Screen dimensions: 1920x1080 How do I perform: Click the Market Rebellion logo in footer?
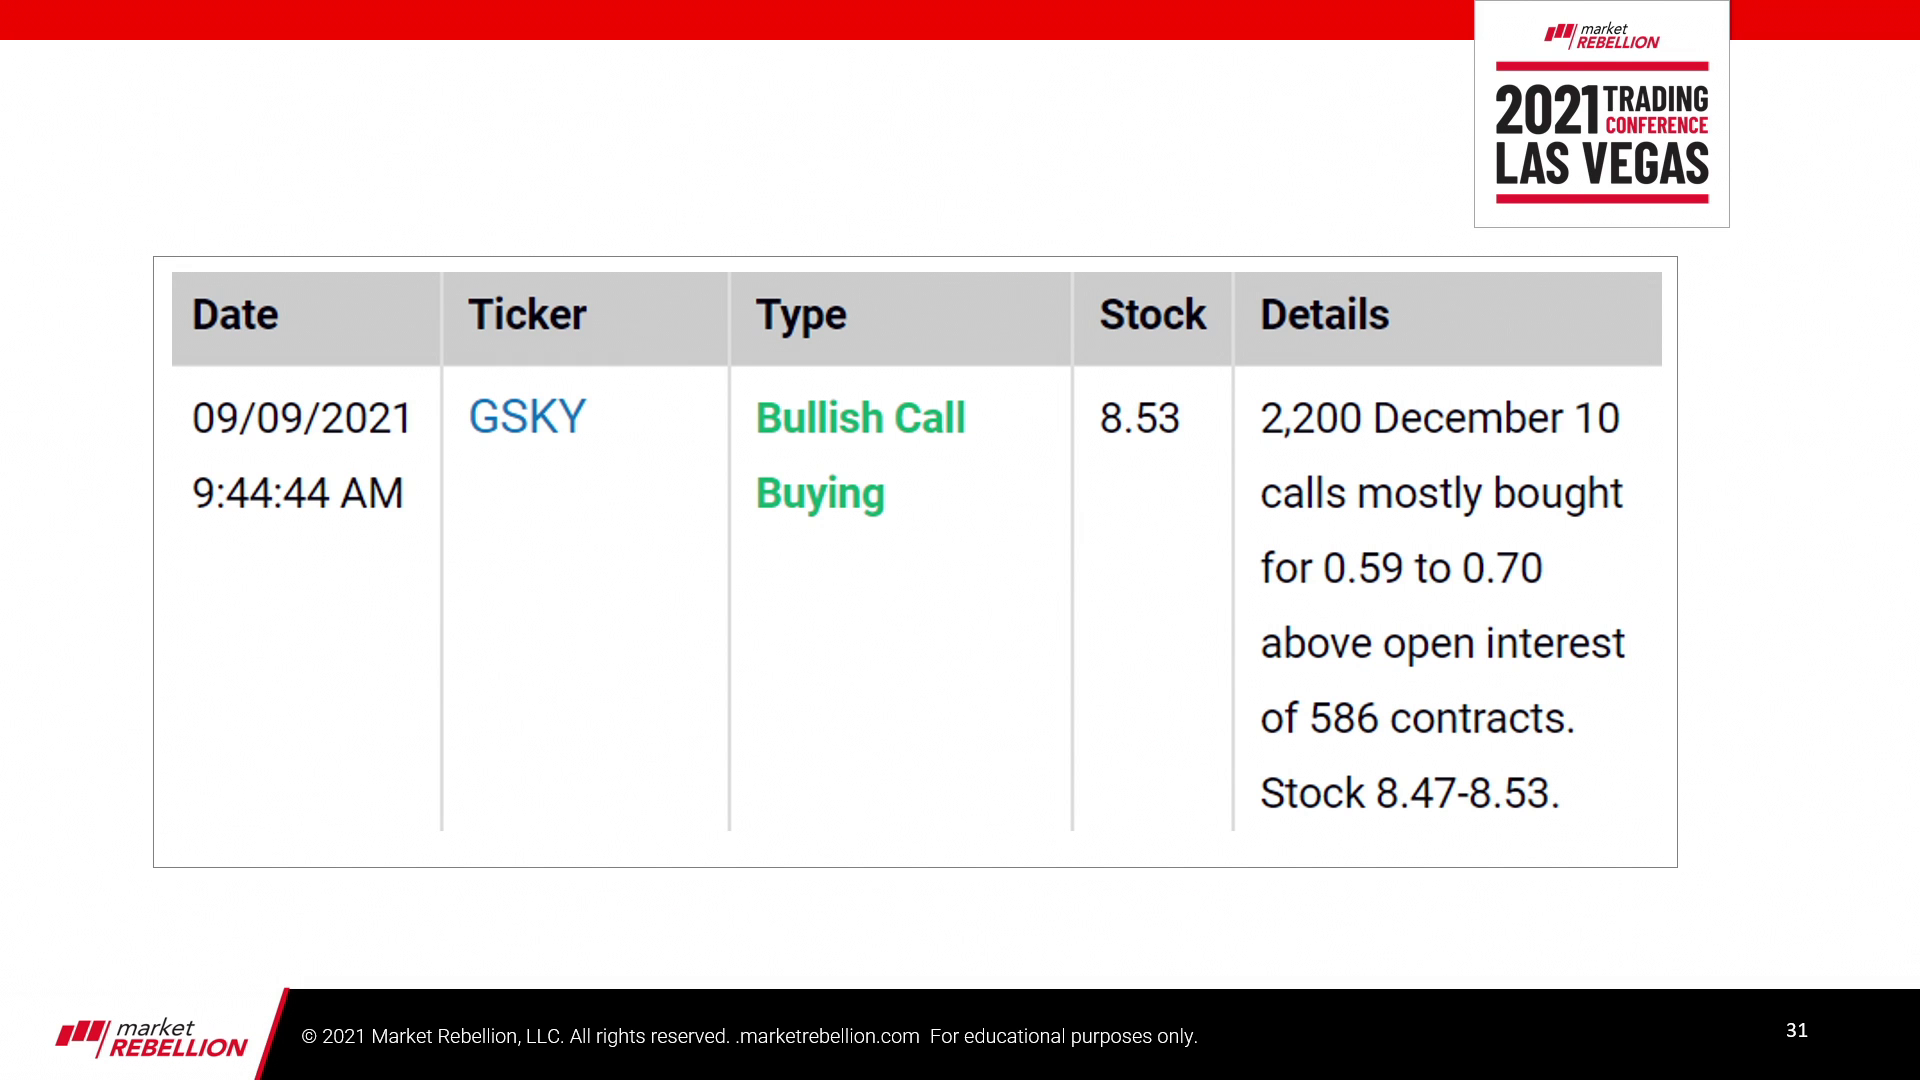152,1038
